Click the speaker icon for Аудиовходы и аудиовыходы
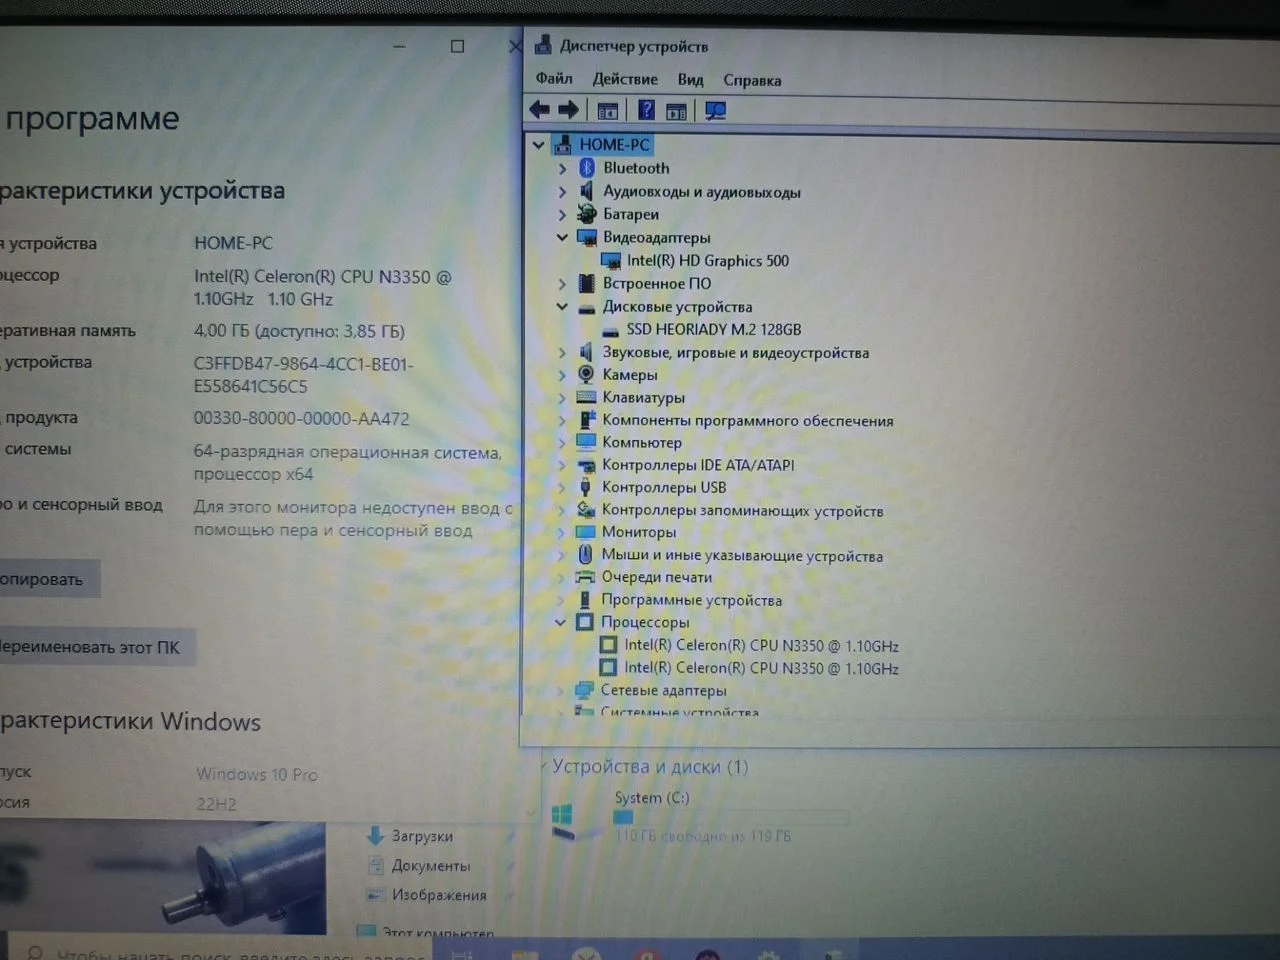Viewport: 1280px width, 960px height. 587,191
